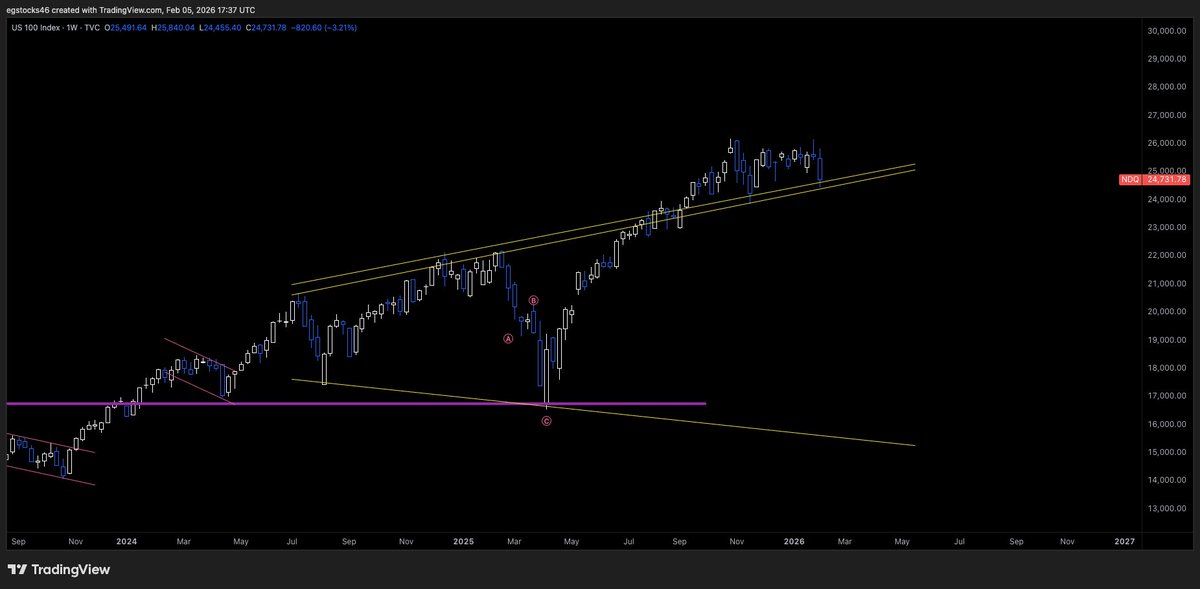Toggle the TVC exchange label in the legend
The image size is (1200, 589).
click(93, 29)
